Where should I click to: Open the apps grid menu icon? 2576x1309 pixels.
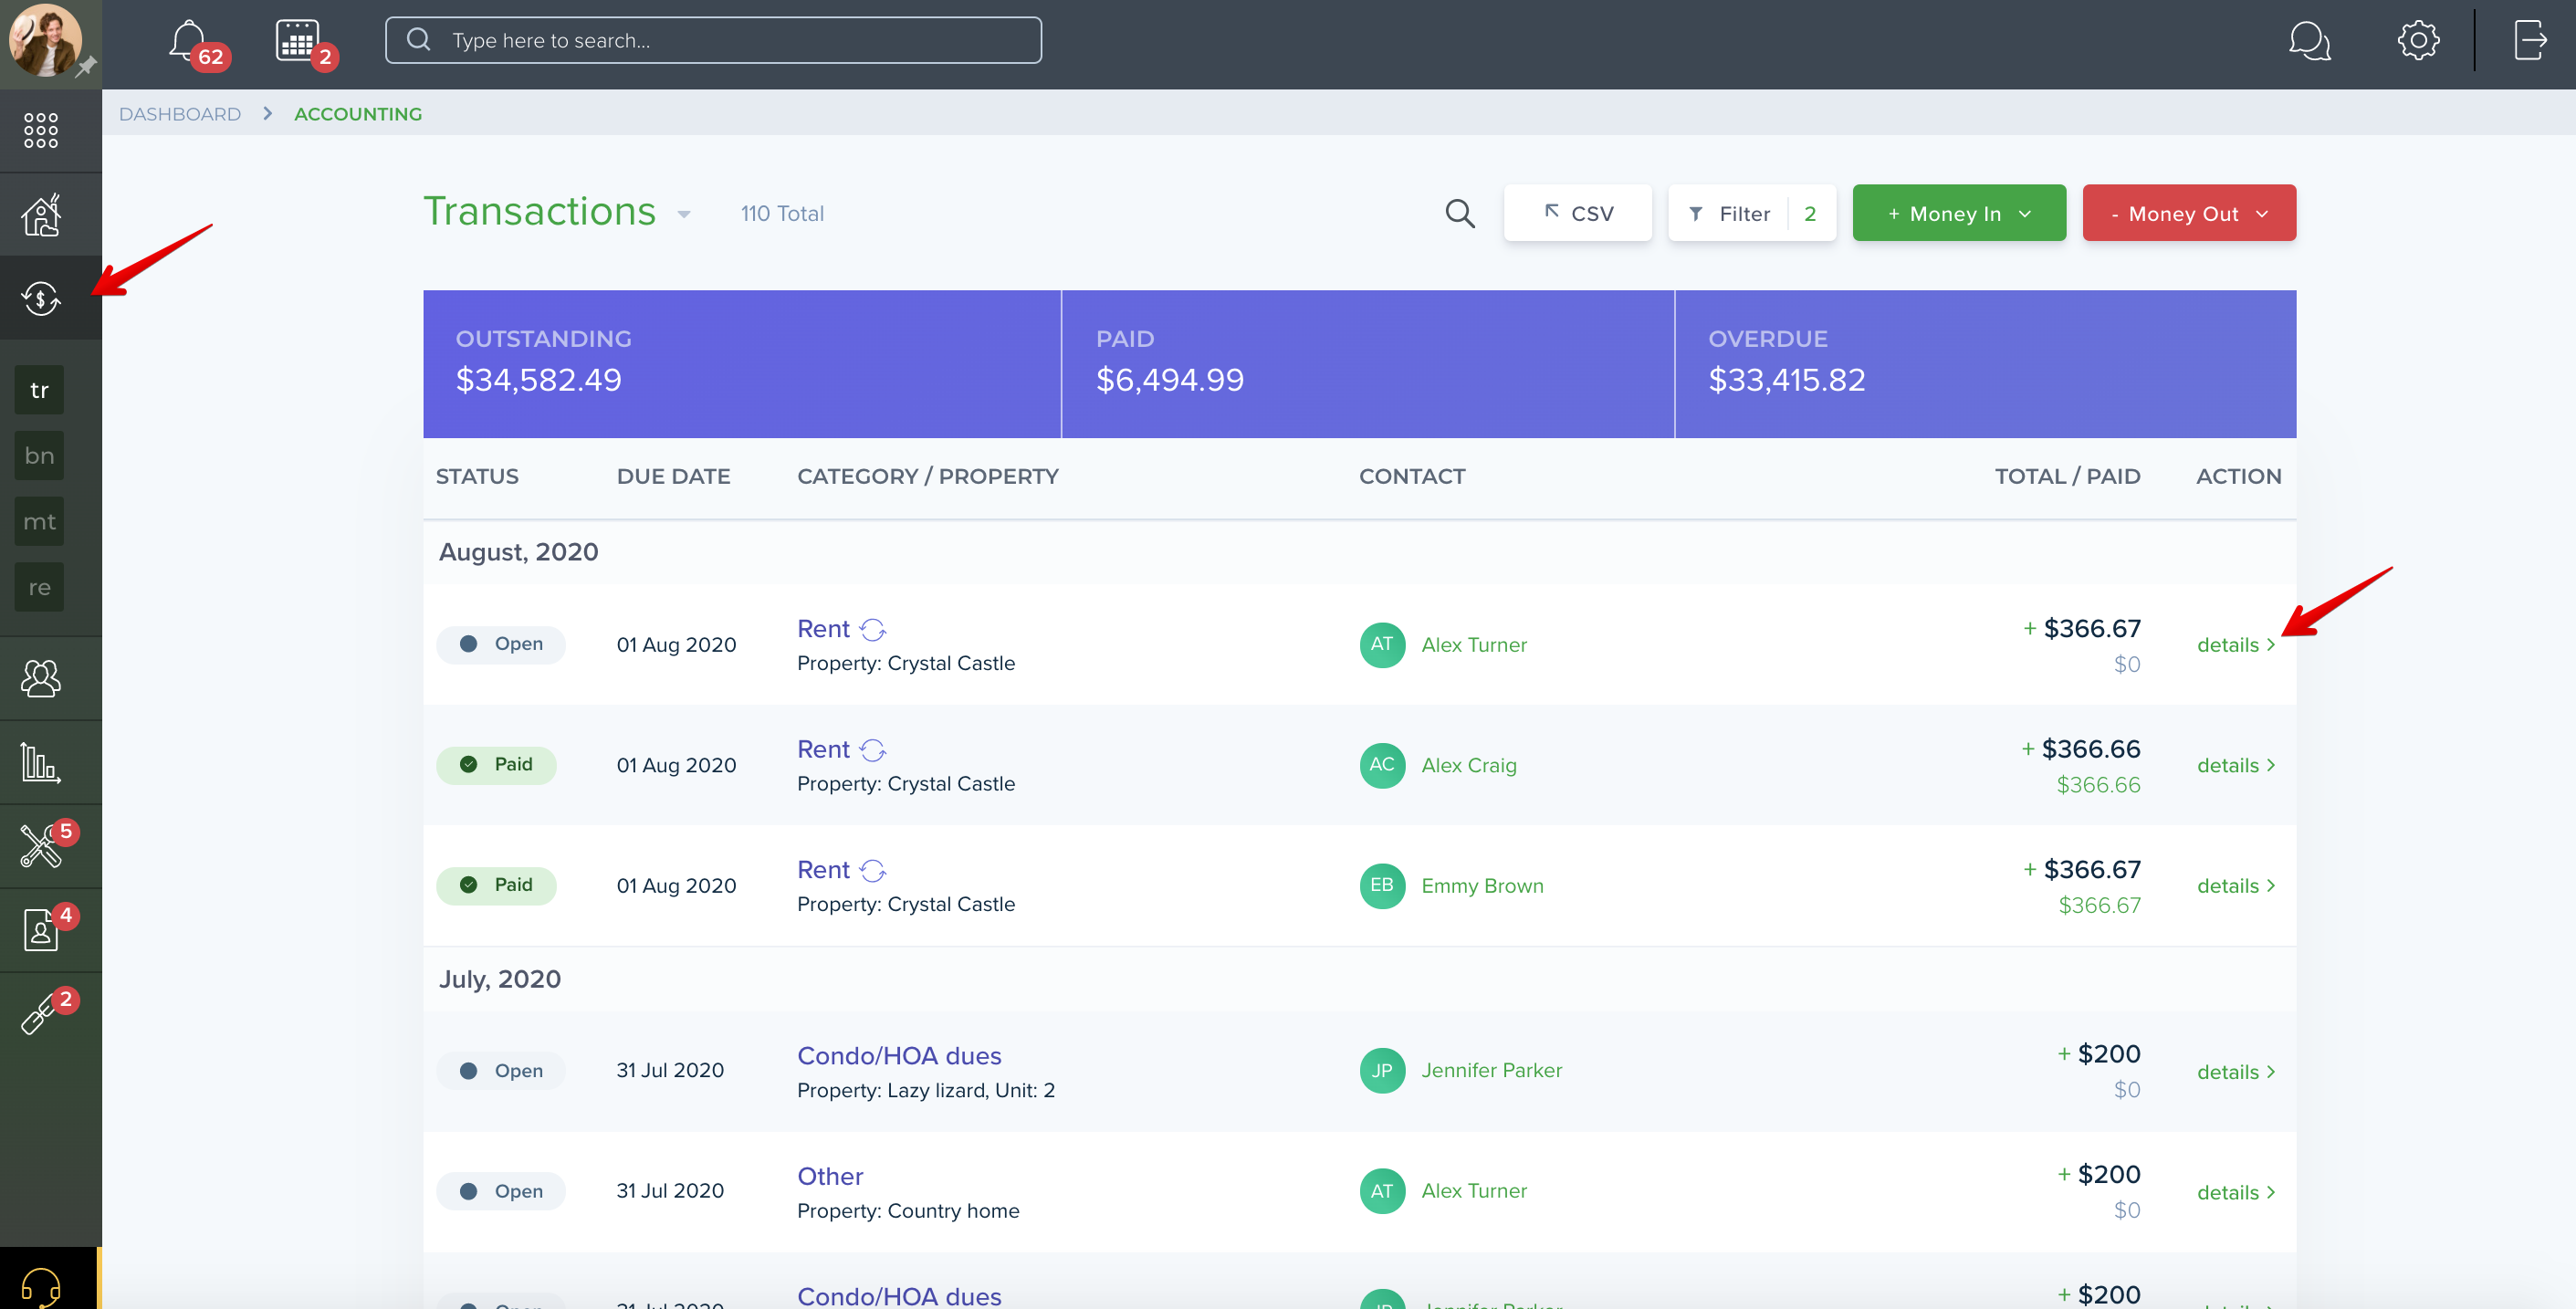[x=41, y=131]
